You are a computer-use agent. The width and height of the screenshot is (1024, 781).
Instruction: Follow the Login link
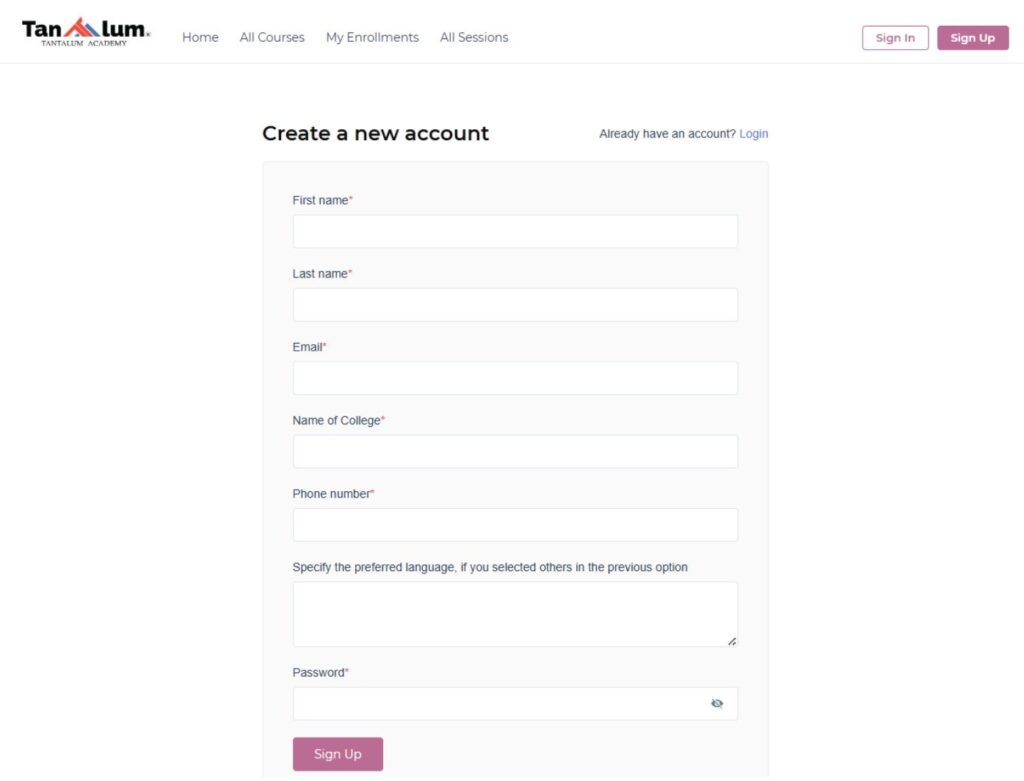754,134
